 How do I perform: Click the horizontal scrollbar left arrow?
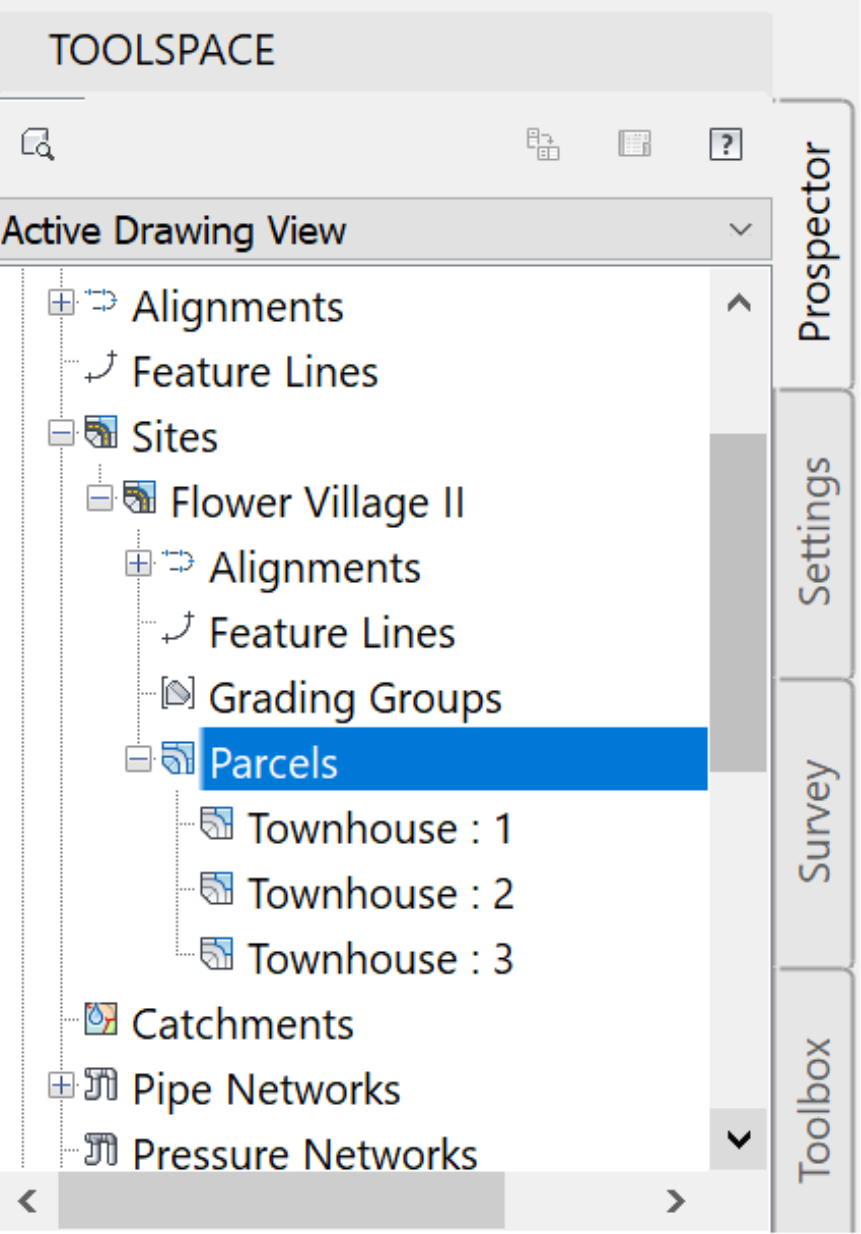(28, 1200)
